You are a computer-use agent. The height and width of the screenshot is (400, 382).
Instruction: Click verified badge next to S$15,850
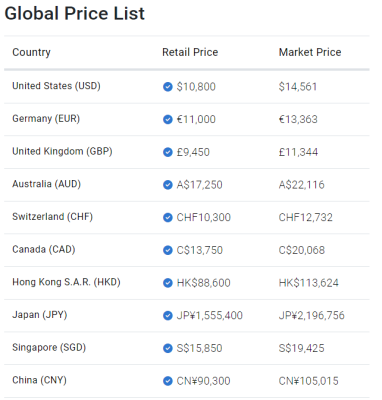tap(168, 348)
